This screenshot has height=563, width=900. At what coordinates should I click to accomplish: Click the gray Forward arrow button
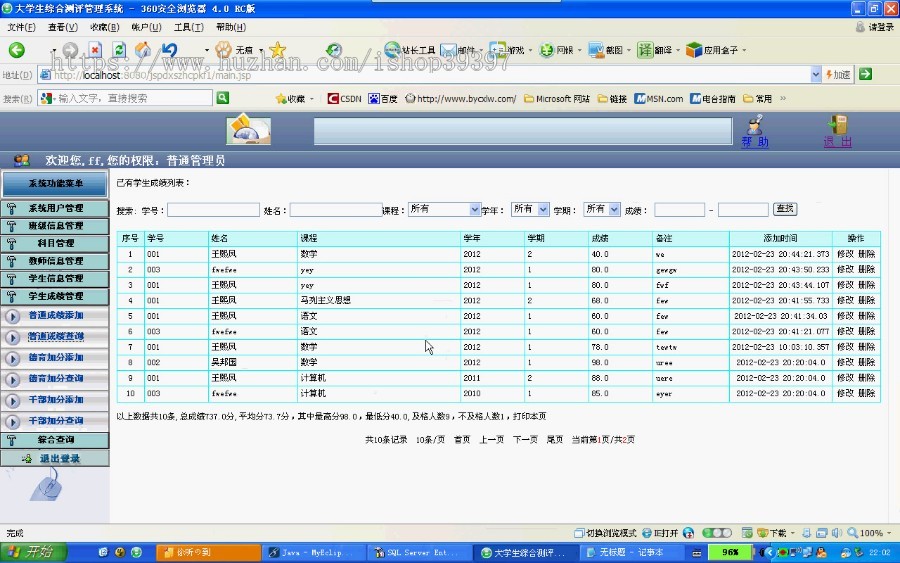(x=70, y=51)
